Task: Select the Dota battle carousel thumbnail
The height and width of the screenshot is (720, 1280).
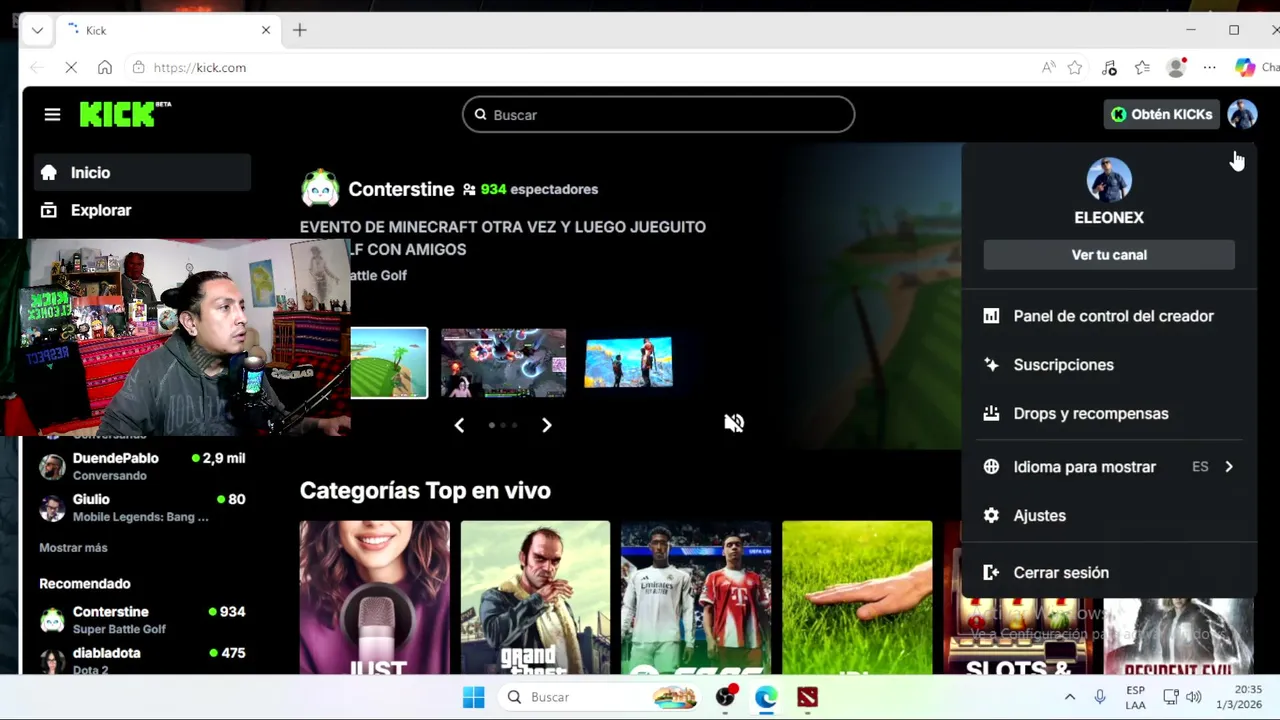Action: coord(503,363)
